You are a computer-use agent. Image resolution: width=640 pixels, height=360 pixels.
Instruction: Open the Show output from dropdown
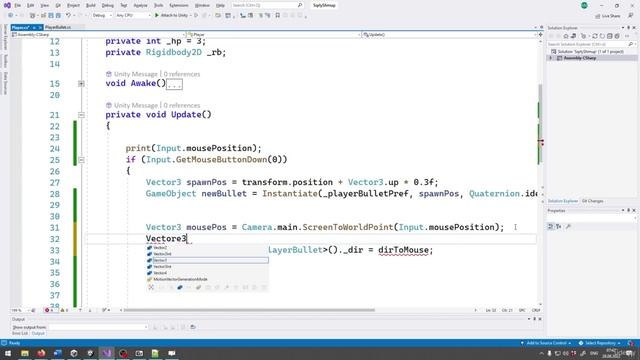point(98,327)
